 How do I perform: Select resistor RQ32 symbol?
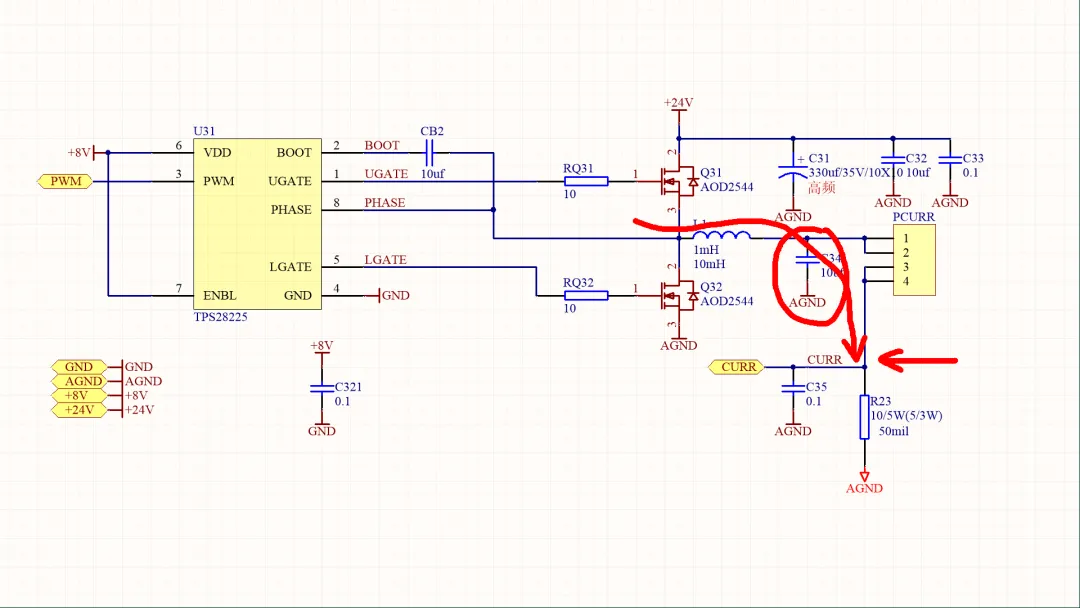[x=586, y=296]
